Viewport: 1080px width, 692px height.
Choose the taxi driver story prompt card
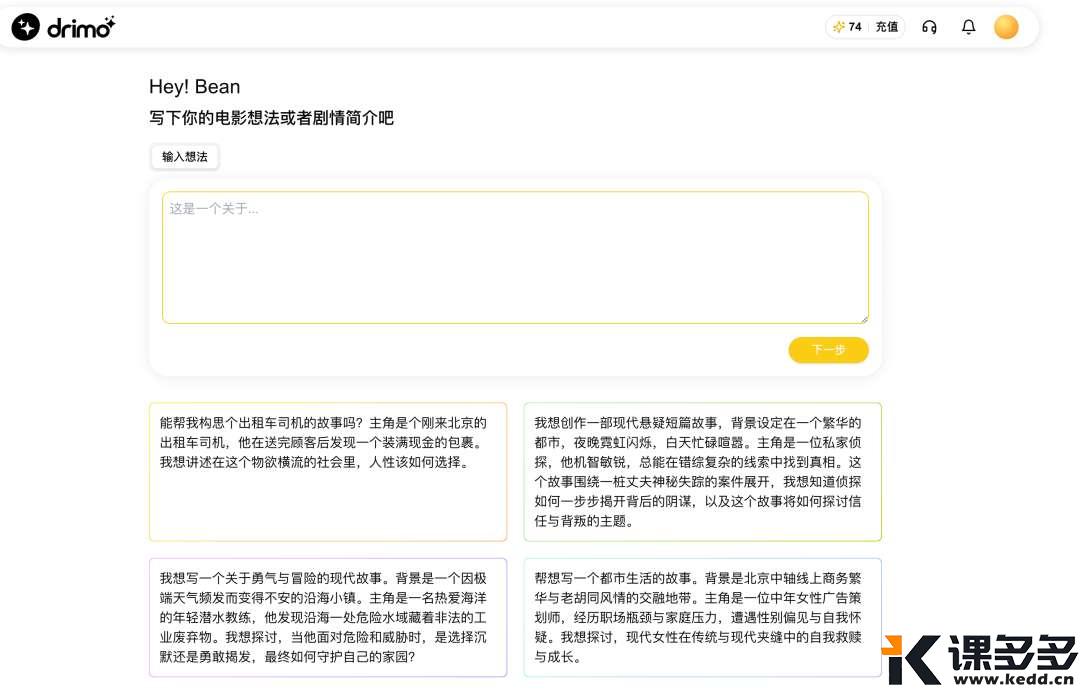tap(328, 472)
